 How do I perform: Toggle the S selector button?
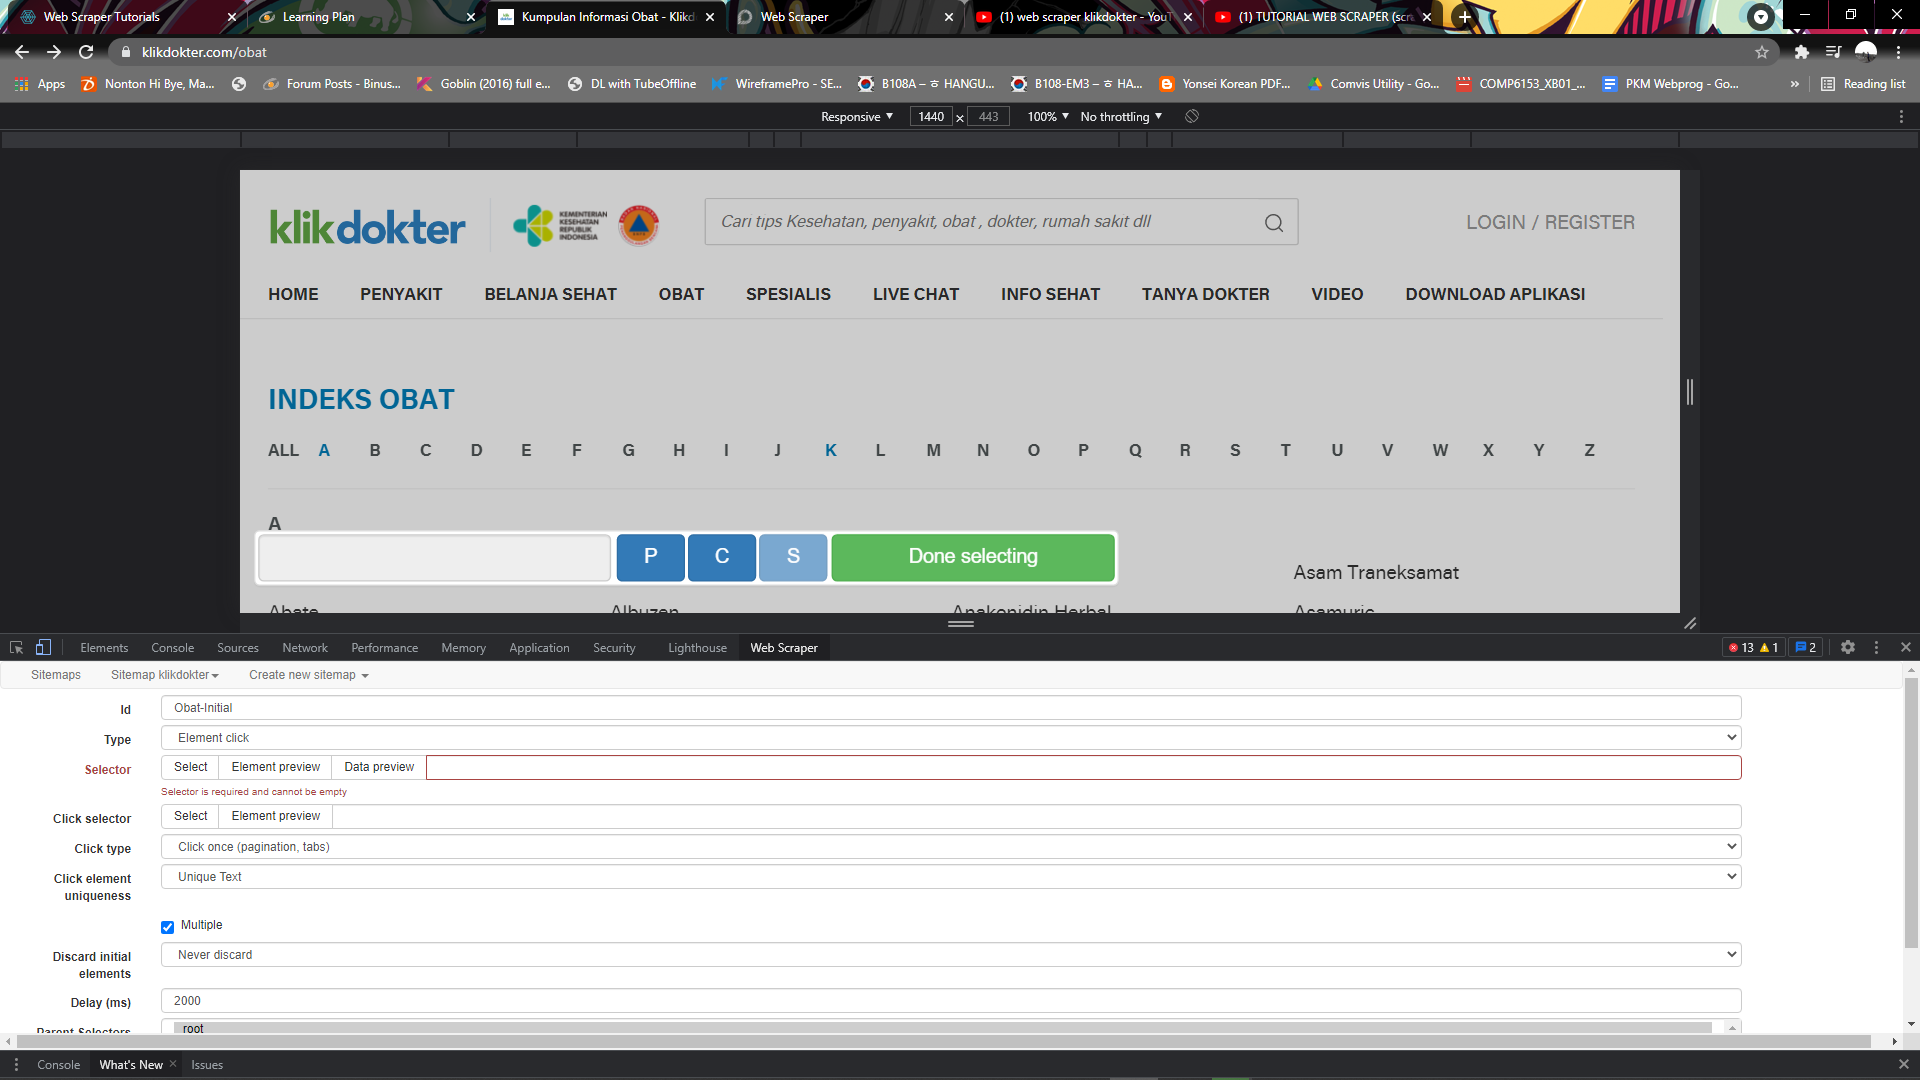793,557
